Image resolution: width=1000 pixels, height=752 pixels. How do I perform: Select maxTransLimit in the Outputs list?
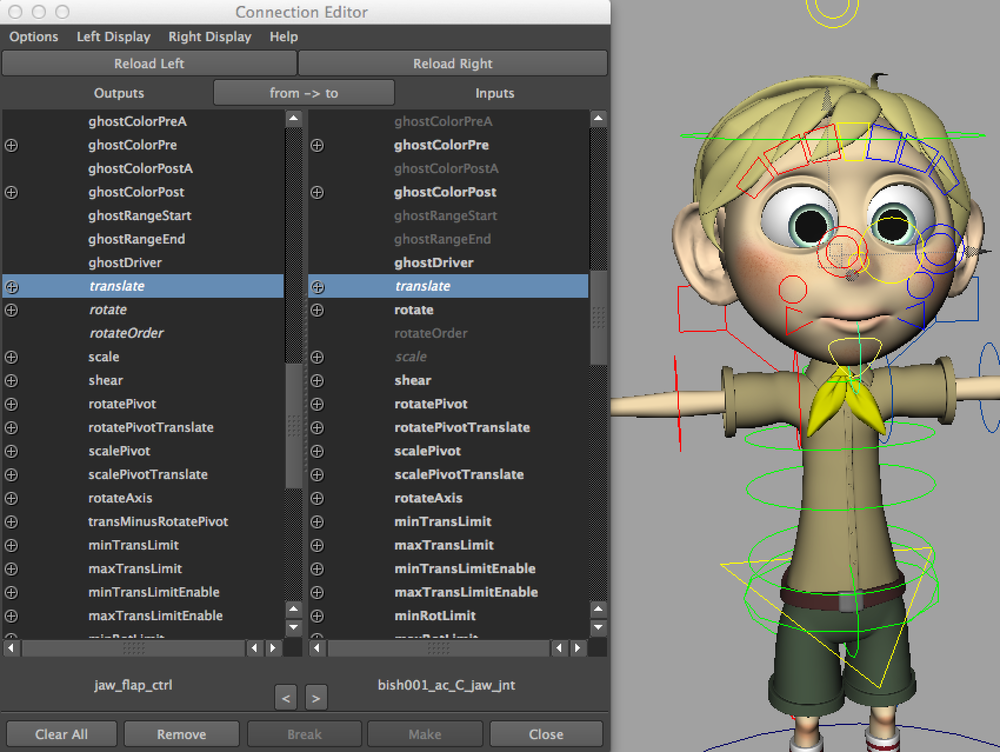point(135,568)
